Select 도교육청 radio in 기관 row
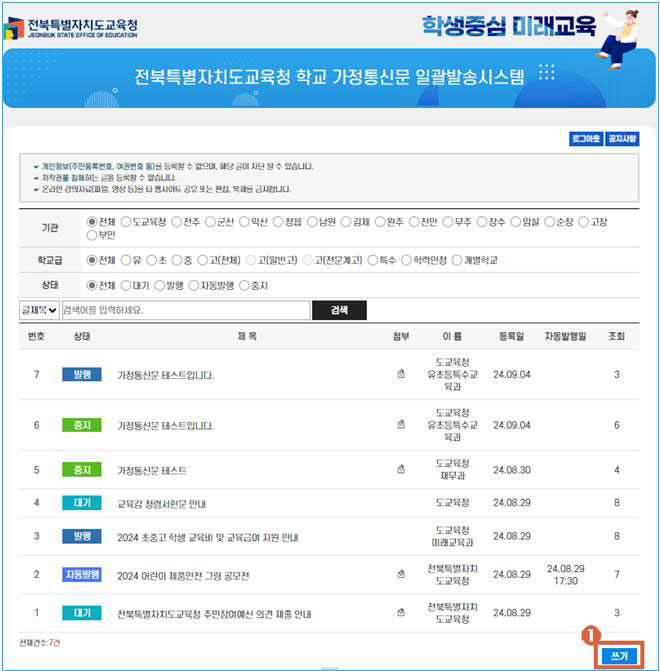660x671 pixels. tap(128, 222)
